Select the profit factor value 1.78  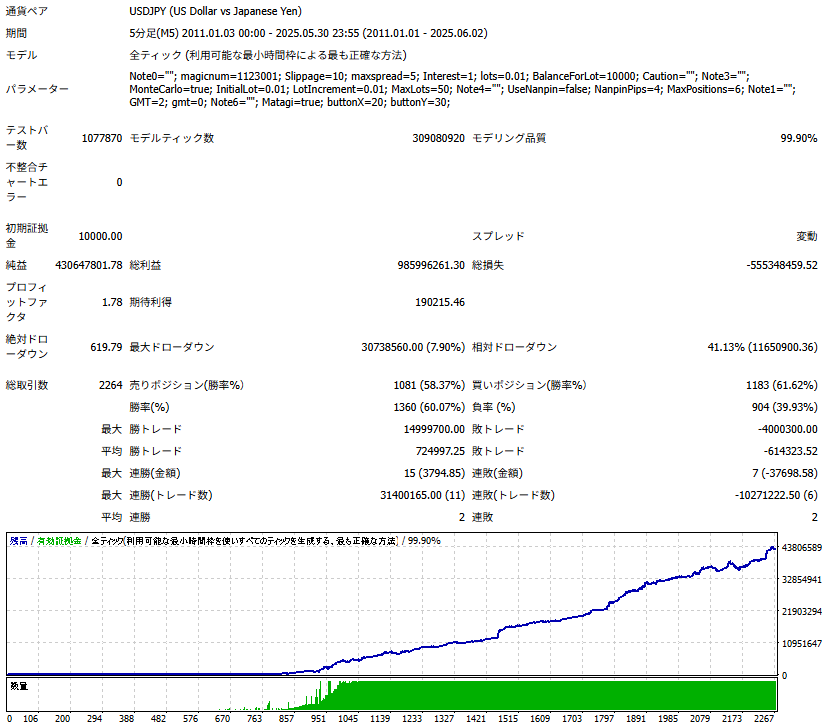(x=112, y=302)
